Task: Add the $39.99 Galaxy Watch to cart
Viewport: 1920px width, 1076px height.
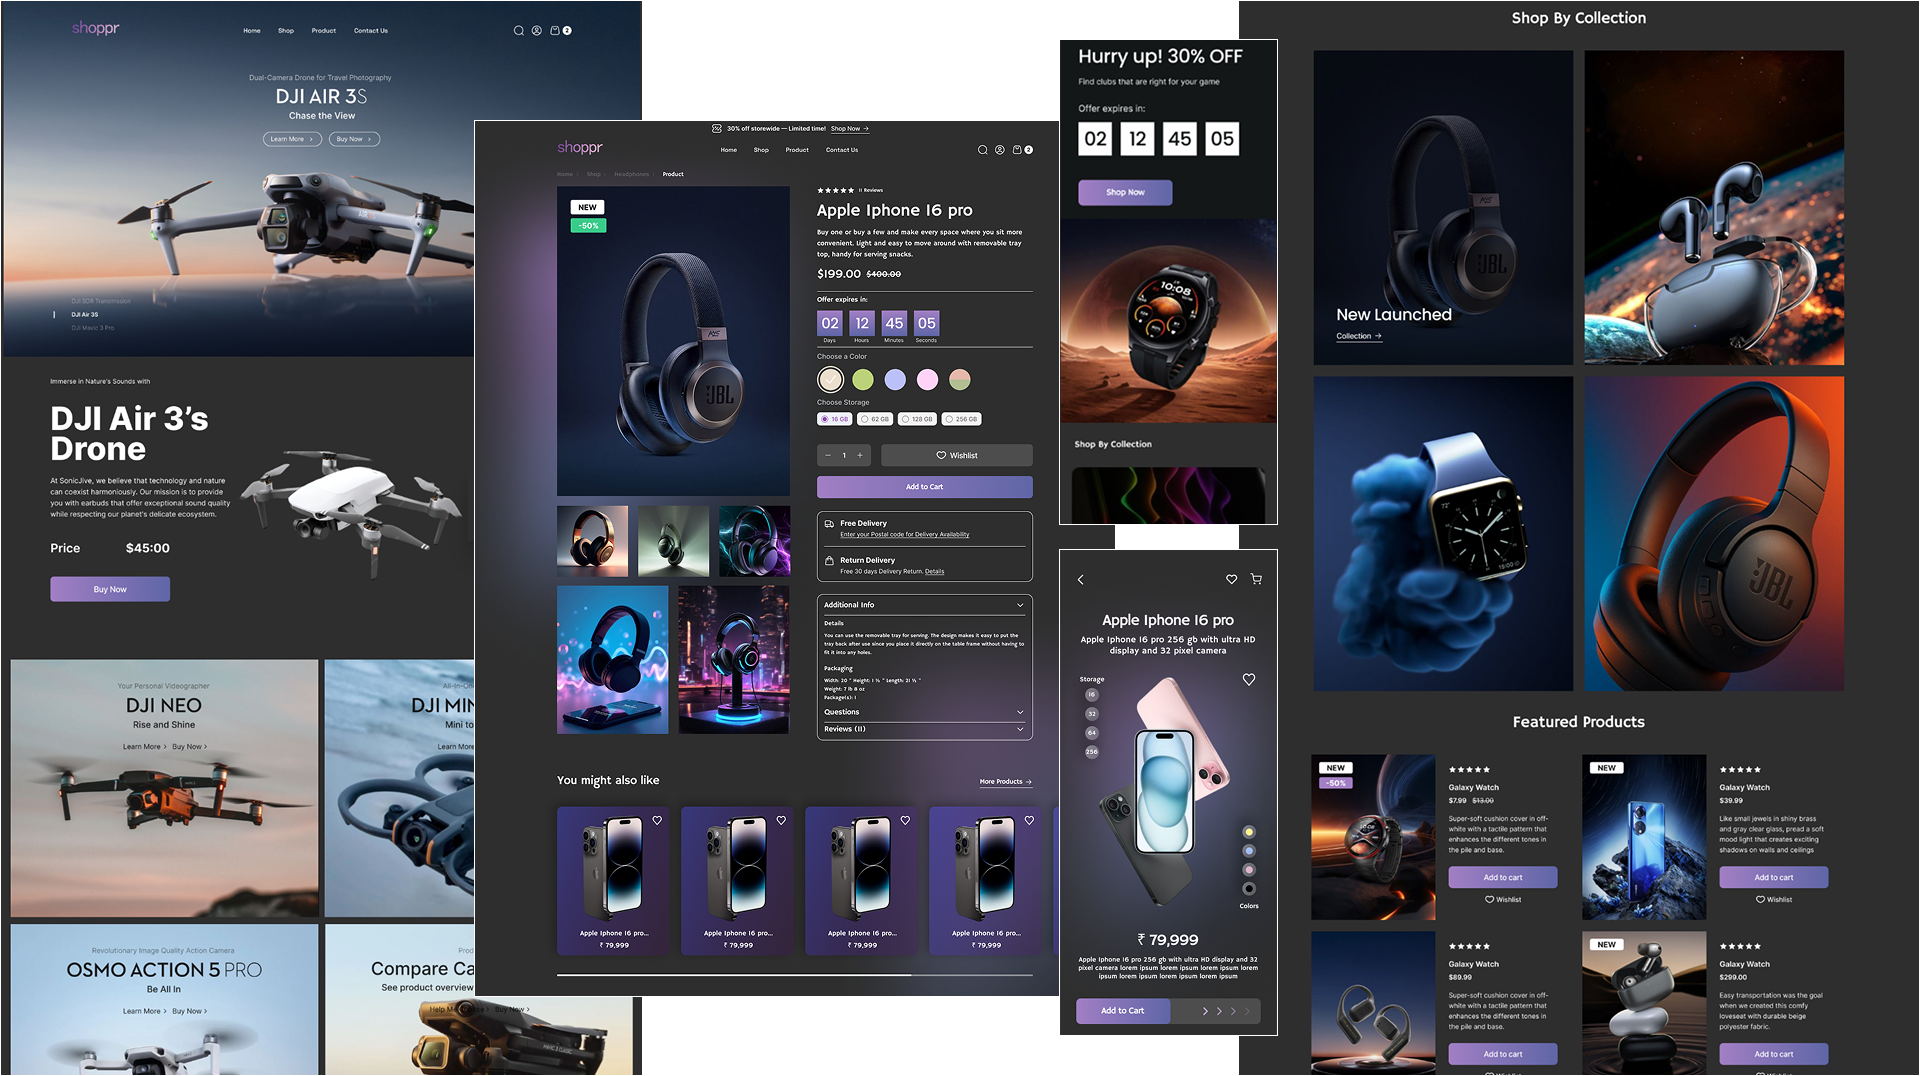Action: point(1773,878)
